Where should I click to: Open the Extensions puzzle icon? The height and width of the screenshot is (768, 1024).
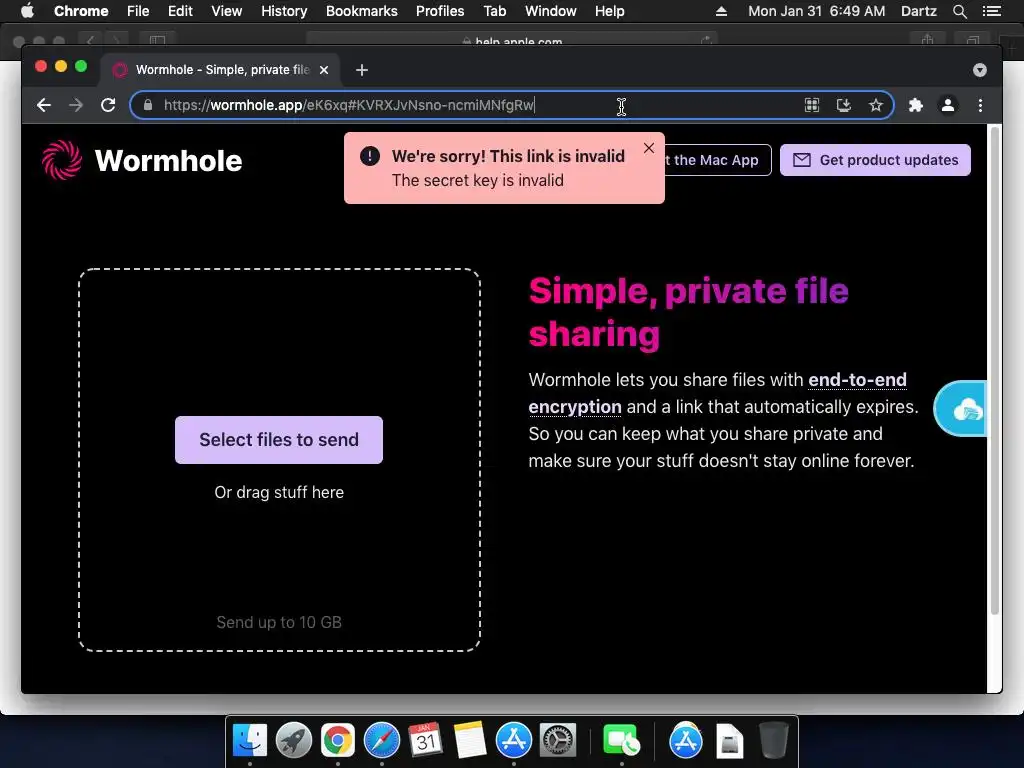916,105
